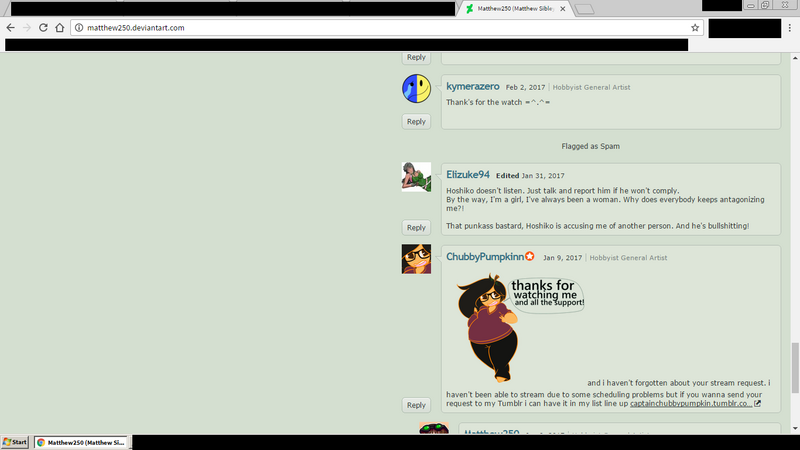Open a new browser tab

585,9
